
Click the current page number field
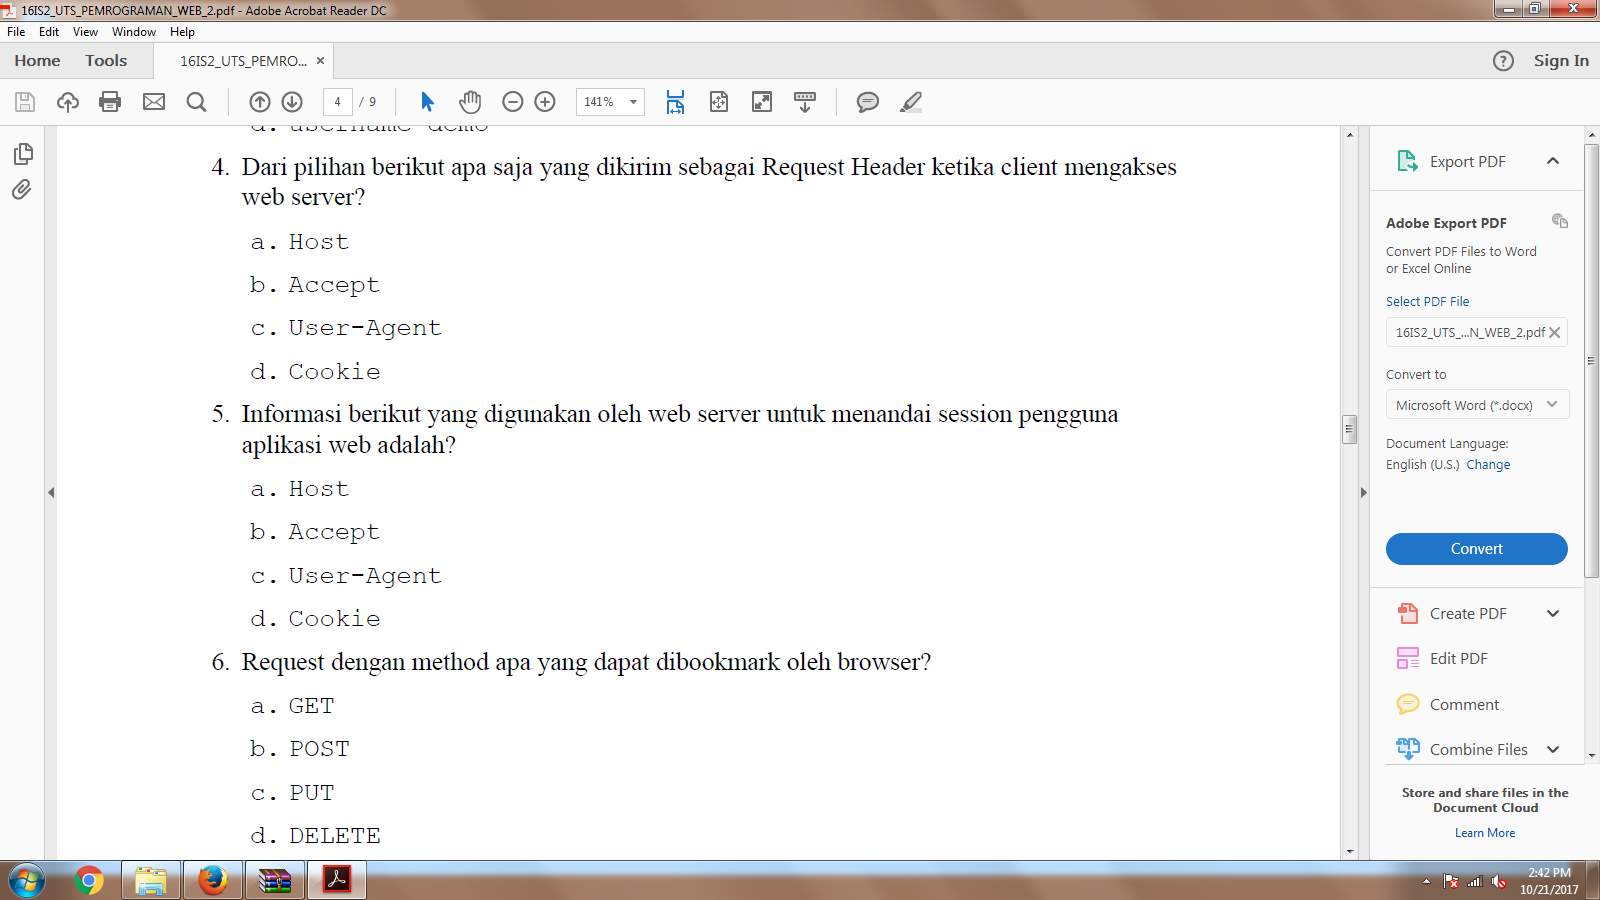point(337,102)
